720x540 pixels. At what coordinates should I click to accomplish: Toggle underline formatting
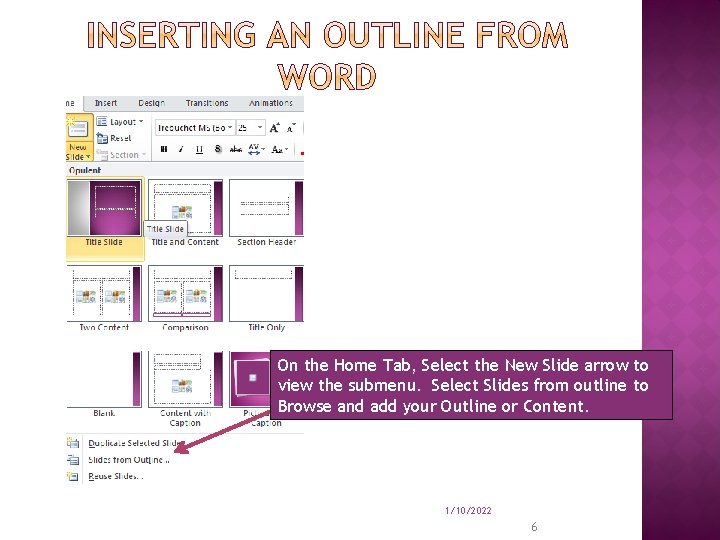click(x=199, y=149)
